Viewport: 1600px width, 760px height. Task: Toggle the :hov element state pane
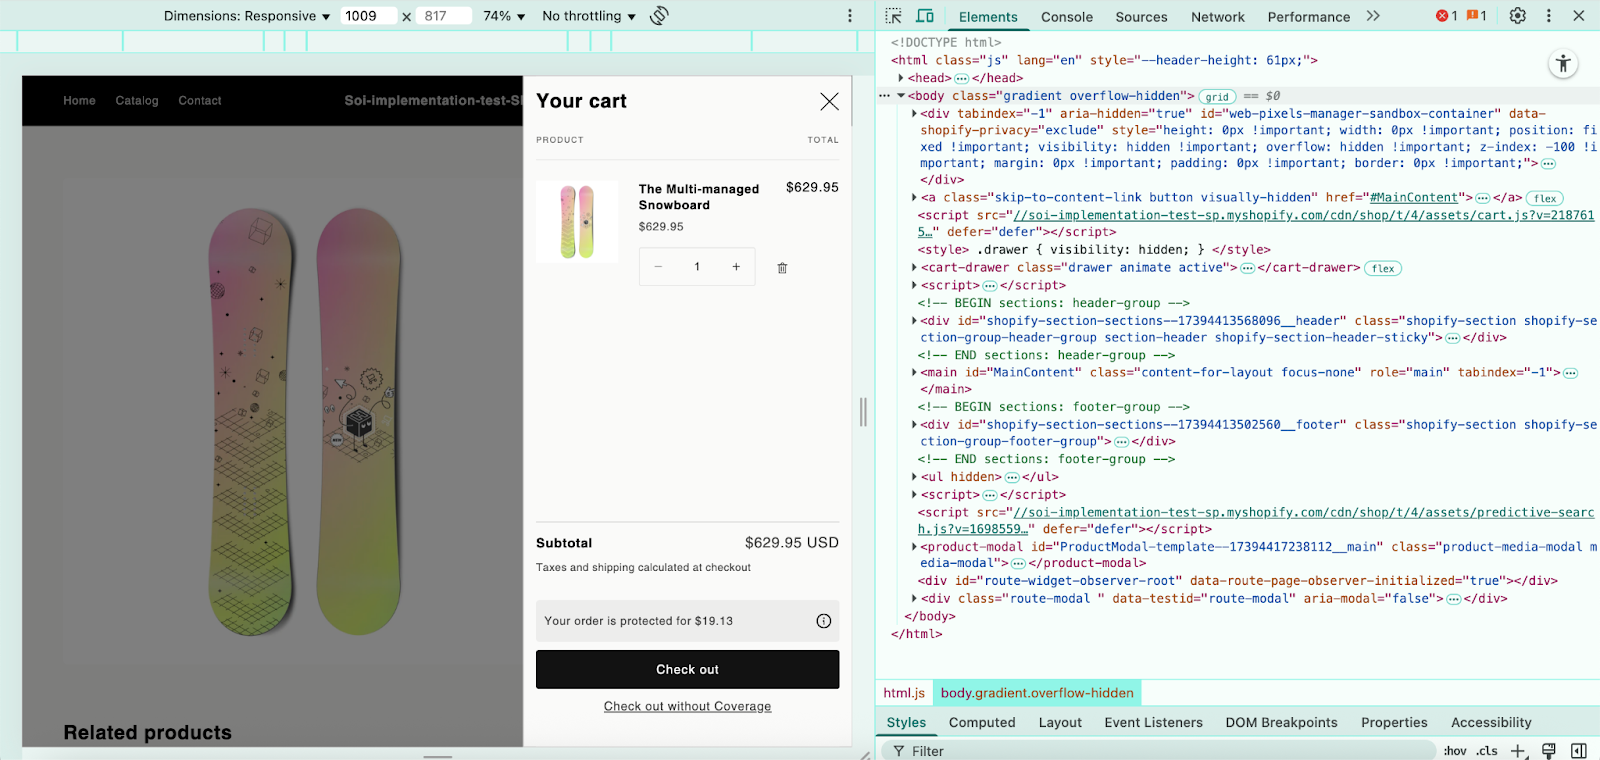(1455, 751)
